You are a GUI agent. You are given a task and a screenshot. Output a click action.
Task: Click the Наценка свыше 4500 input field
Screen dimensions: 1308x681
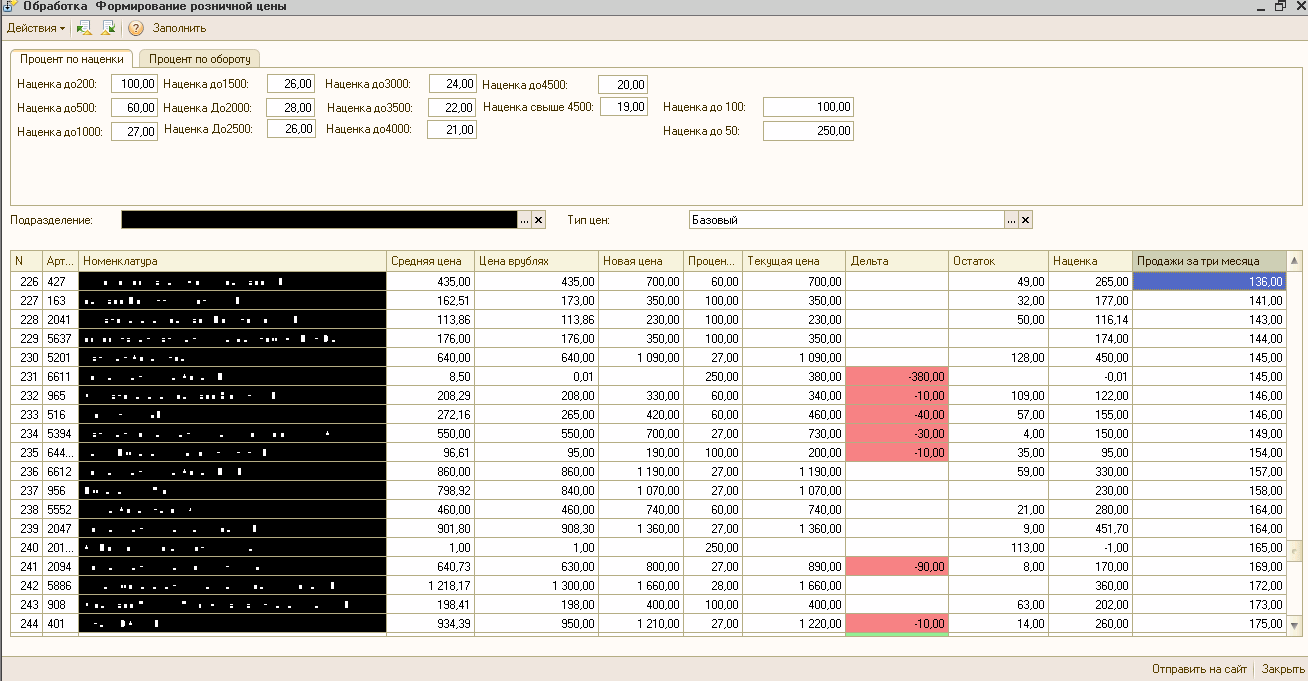[x=624, y=107]
